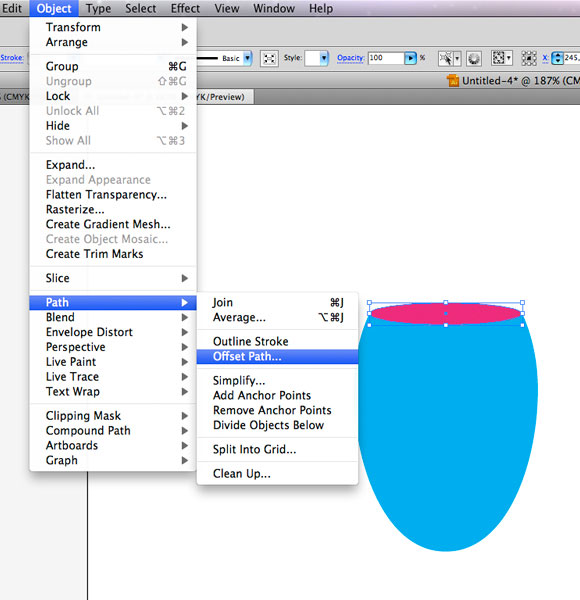Expand the Blend submenu
This screenshot has width=580, height=600.
pos(113,317)
